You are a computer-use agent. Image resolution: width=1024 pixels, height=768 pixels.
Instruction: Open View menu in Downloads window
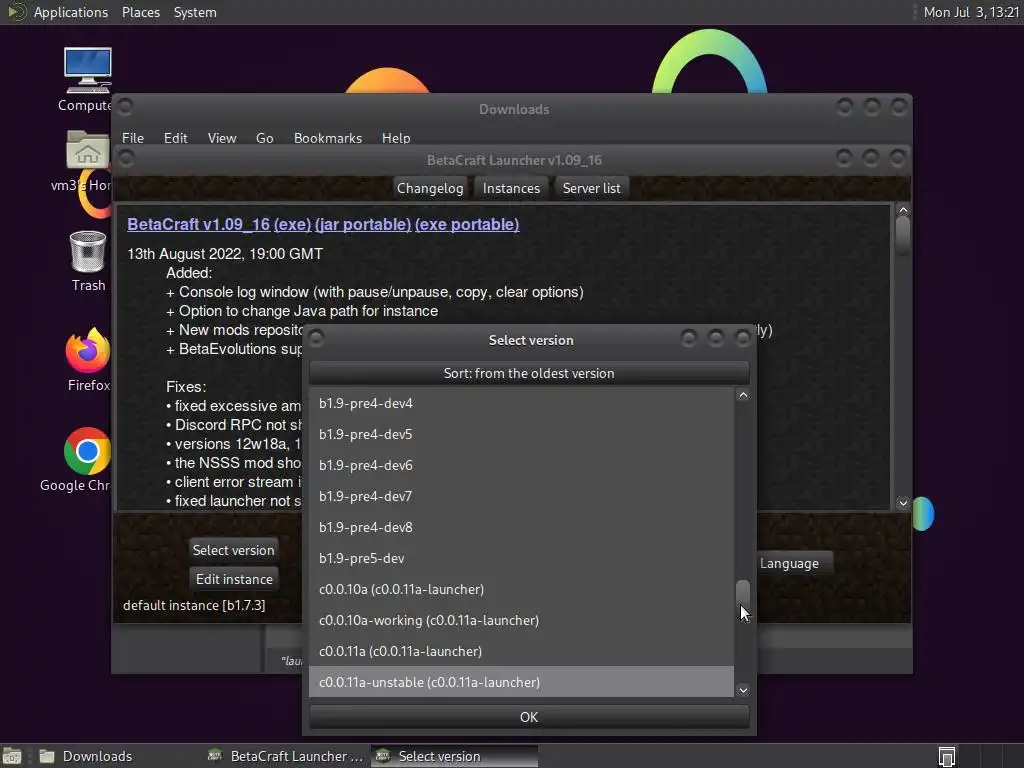point(222,138)
